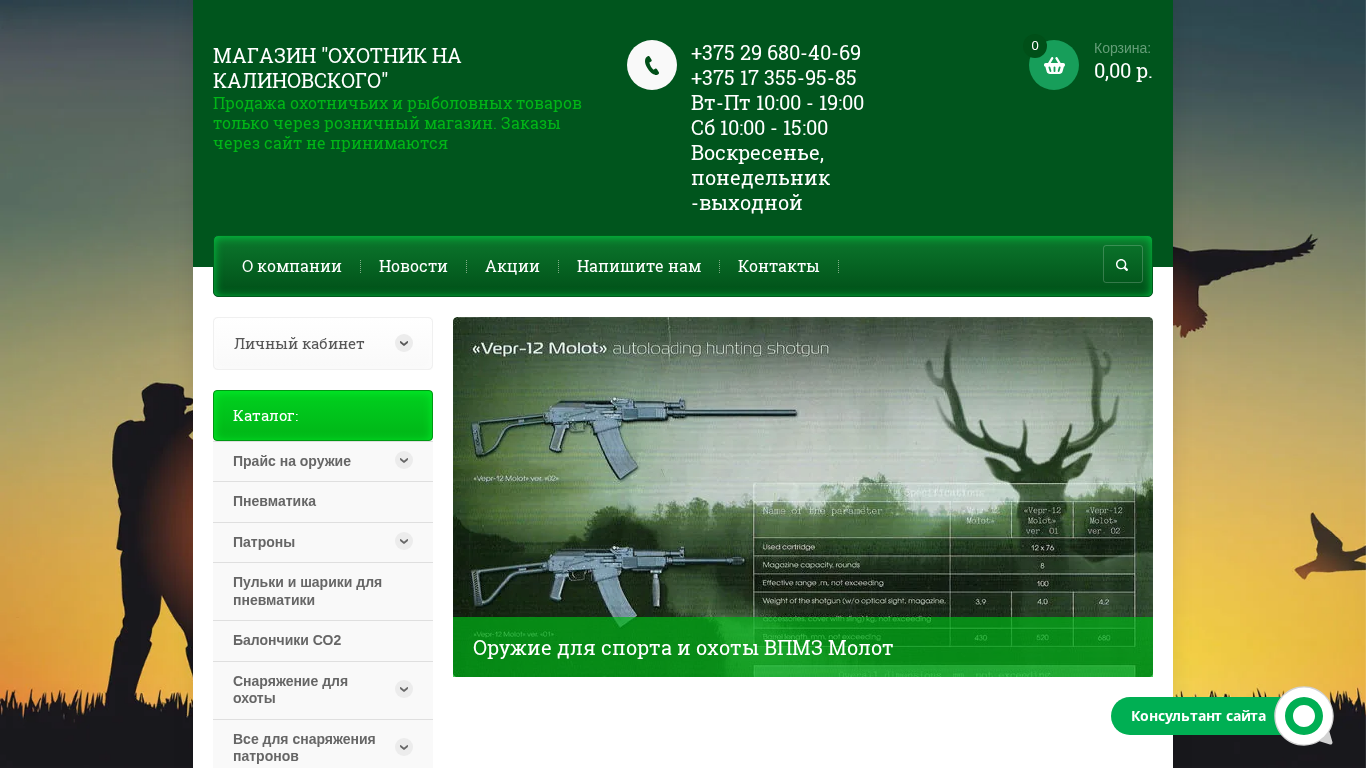Click the Консультант сайта chat button

pyautogui.click(x=1198, y=716)
